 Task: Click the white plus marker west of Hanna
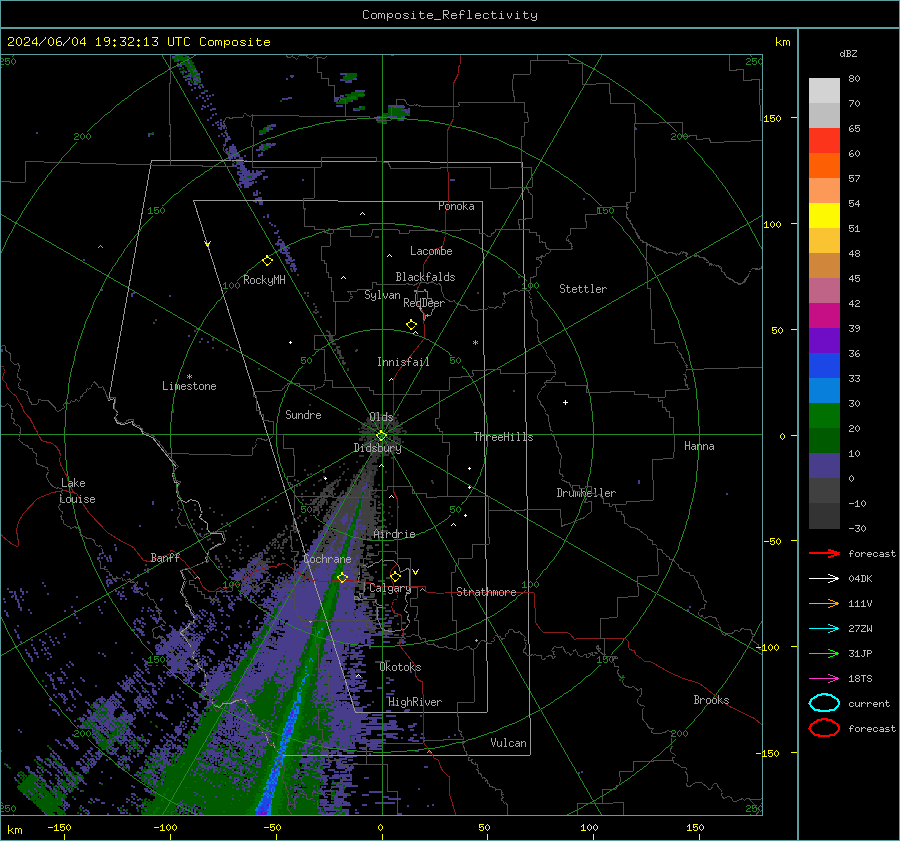pos(565,402)
